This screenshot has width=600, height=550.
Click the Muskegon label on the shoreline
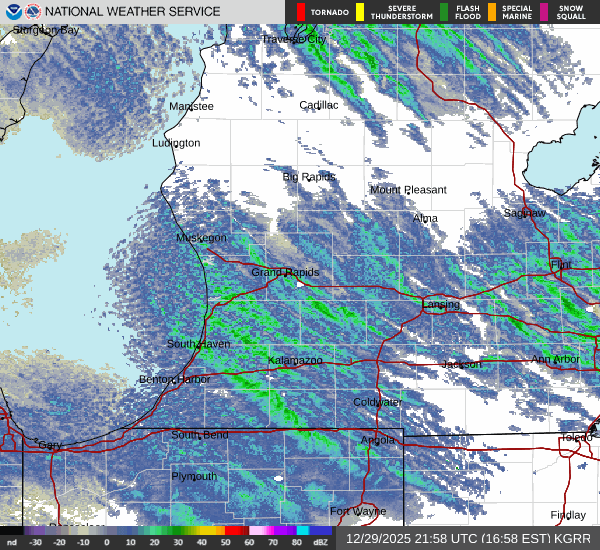201,238
